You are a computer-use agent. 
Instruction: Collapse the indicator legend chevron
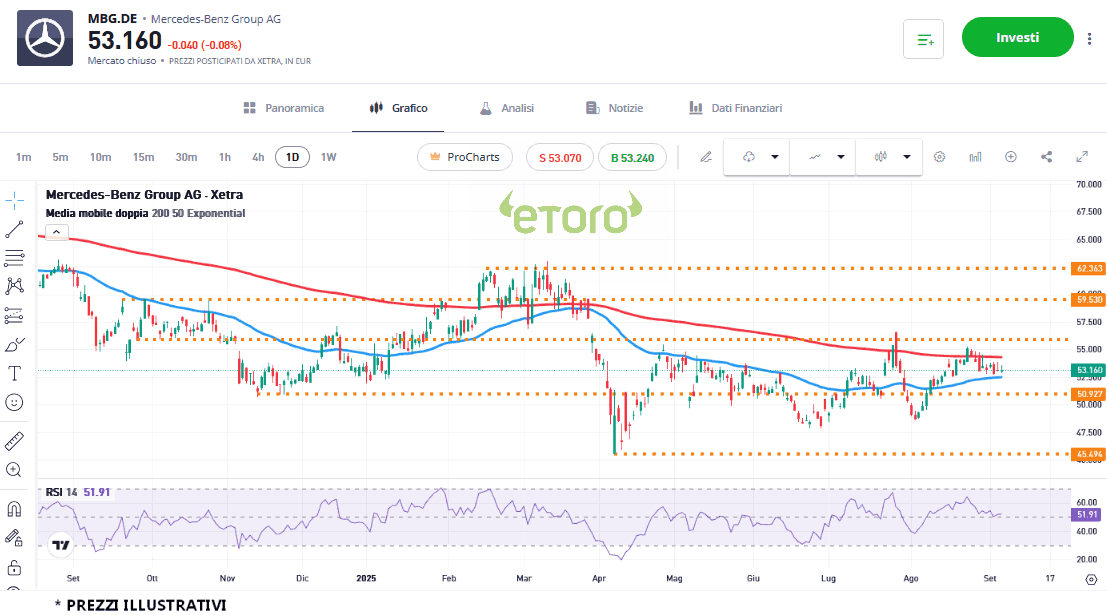[56, 232]
